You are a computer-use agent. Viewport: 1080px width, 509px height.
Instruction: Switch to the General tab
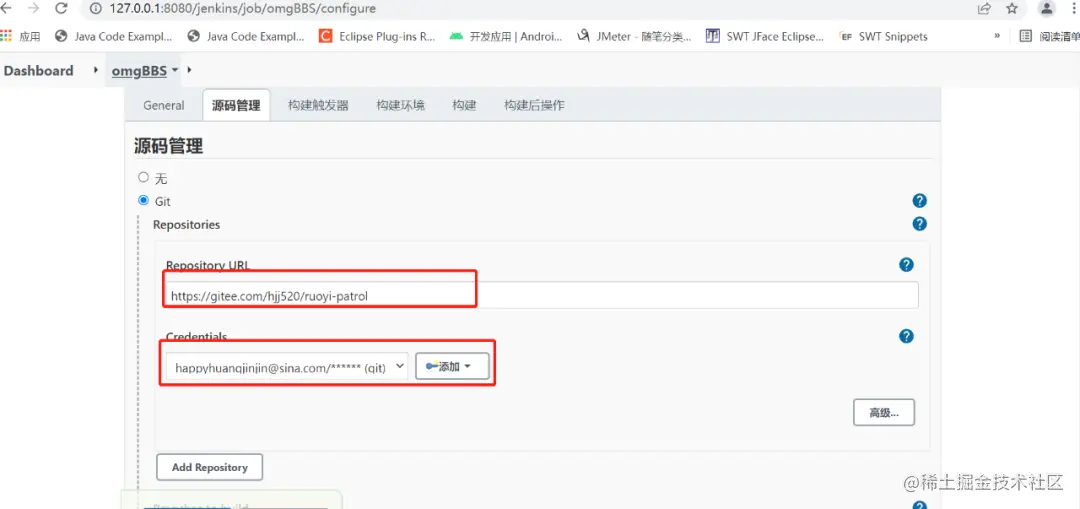pyautogui.click(x=164, y=105)
